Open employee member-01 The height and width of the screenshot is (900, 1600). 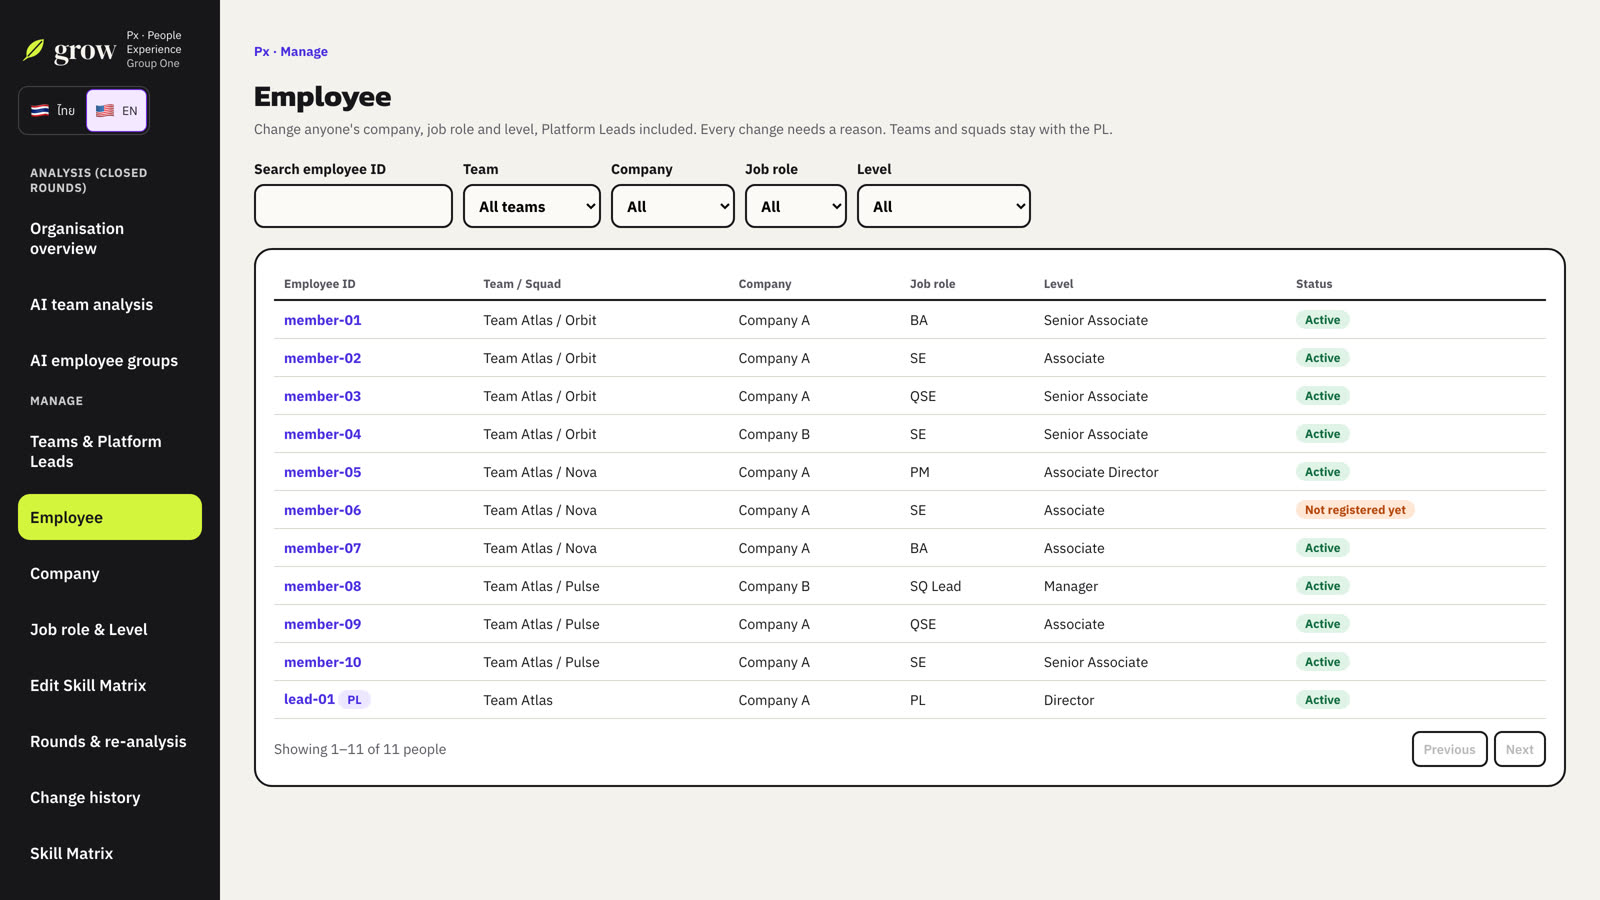click(322, 320)
